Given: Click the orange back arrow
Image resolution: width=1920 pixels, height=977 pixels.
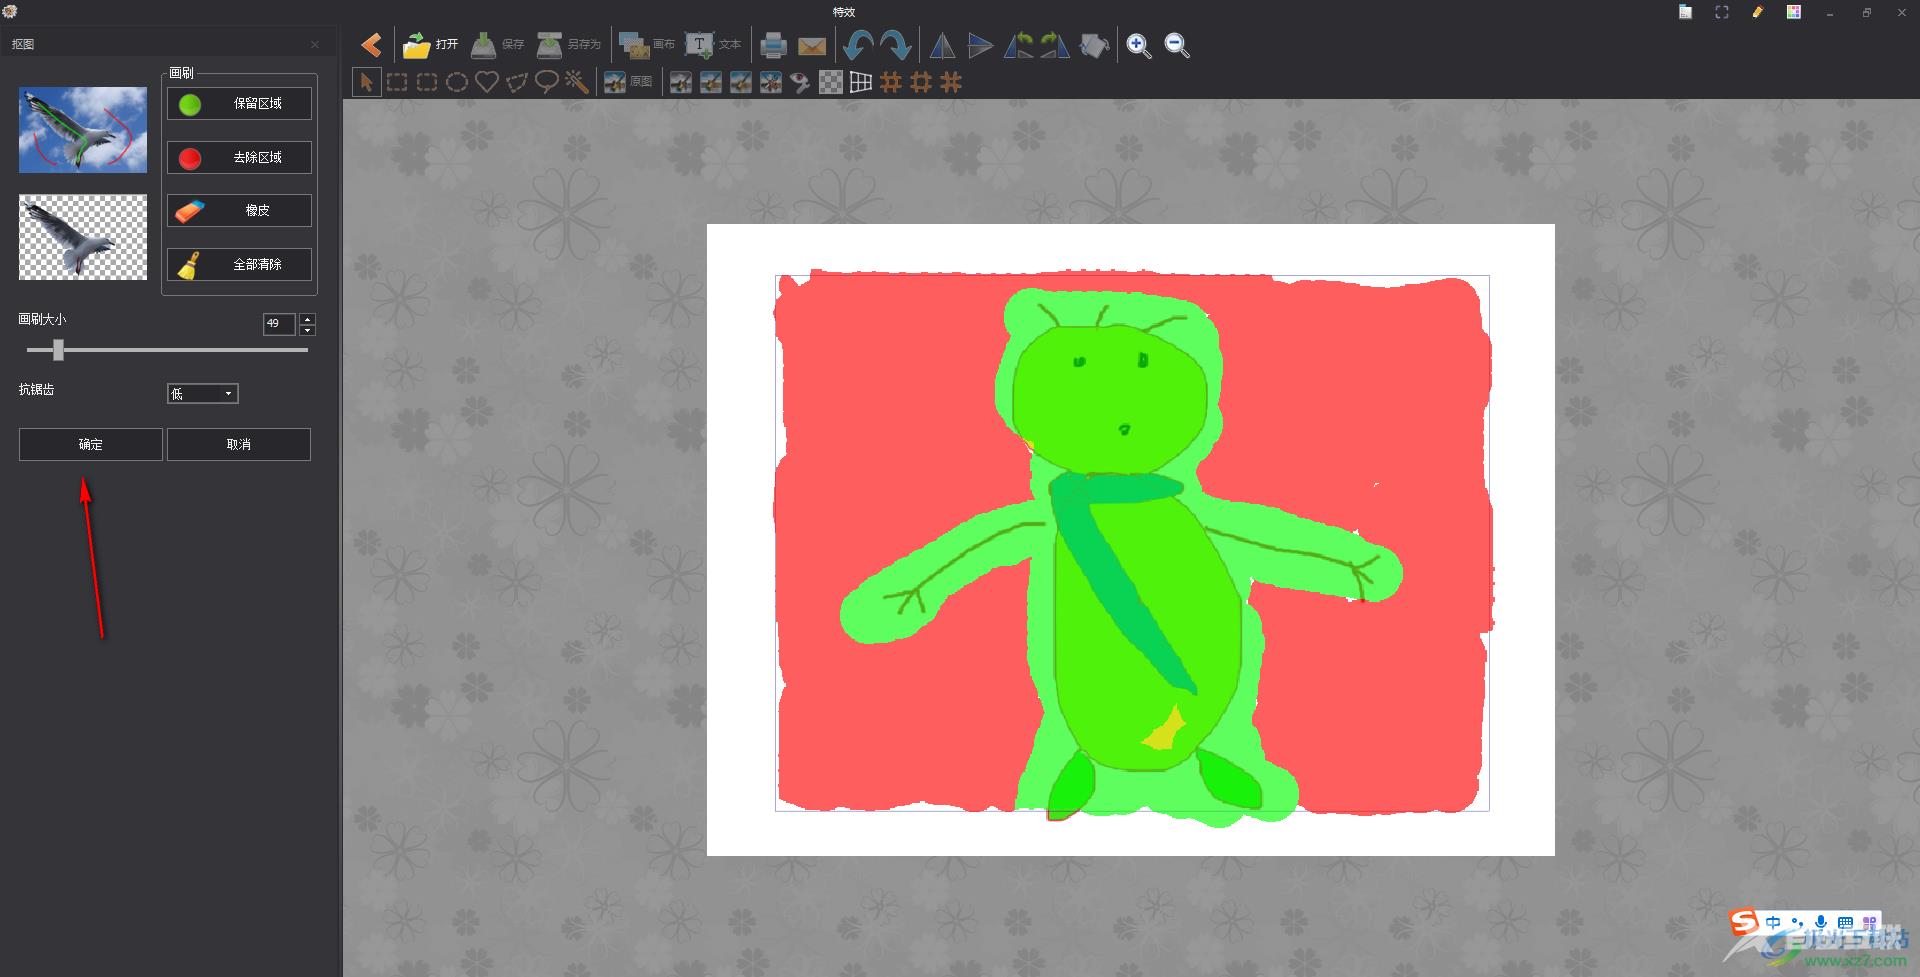Looking at the screenshot, I should 371,45.
